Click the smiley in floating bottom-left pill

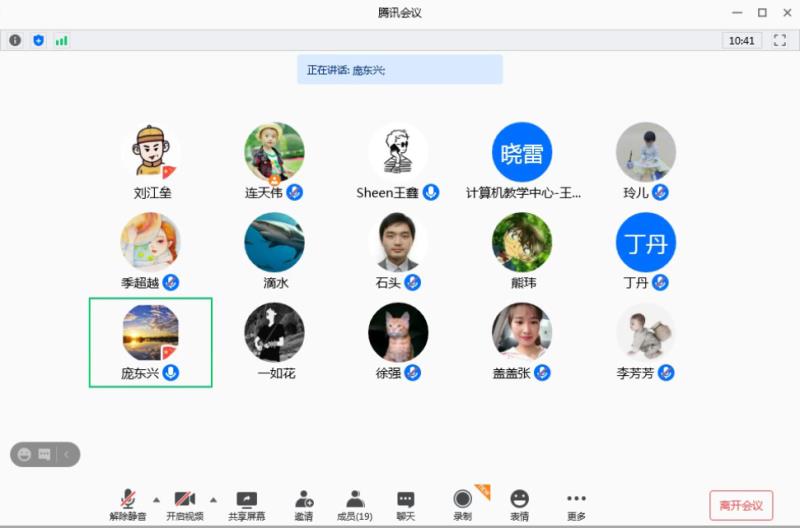(25, 454)
